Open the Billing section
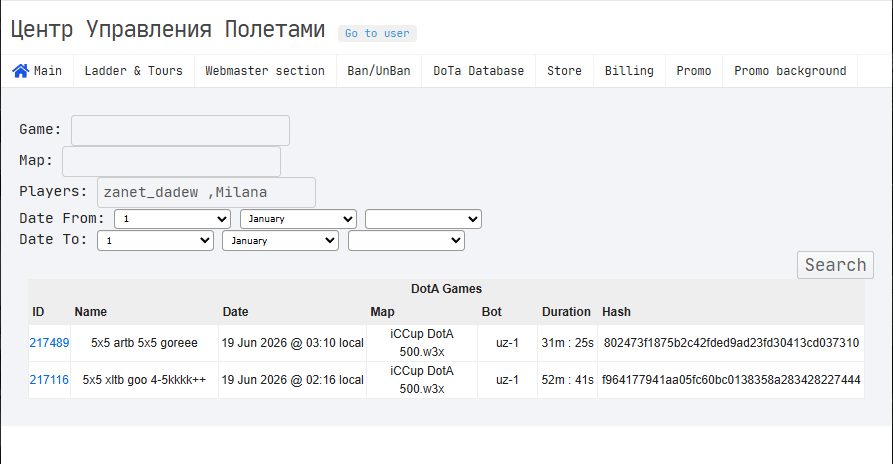Screen dimensions: 893x464 click(x=629, y=71)
